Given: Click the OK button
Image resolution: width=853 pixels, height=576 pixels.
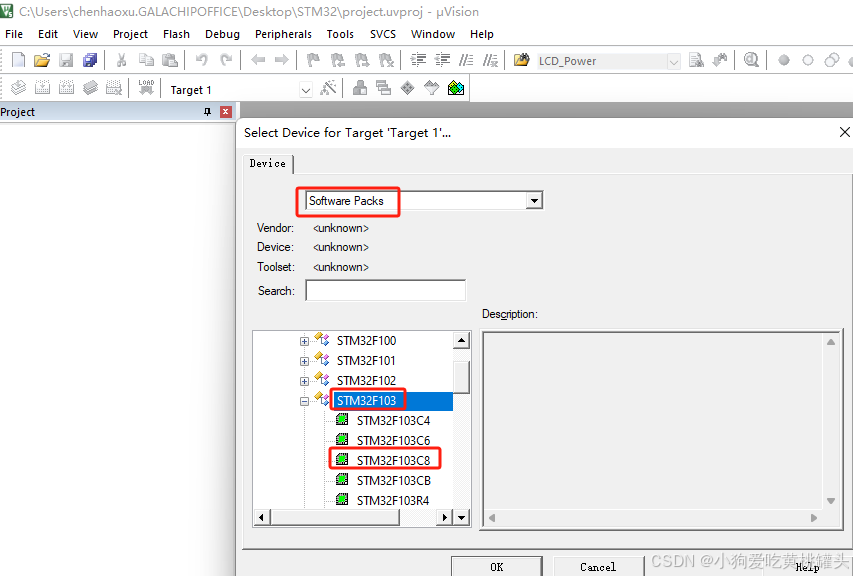Looking at the screenshot, I should coord(497,566).
